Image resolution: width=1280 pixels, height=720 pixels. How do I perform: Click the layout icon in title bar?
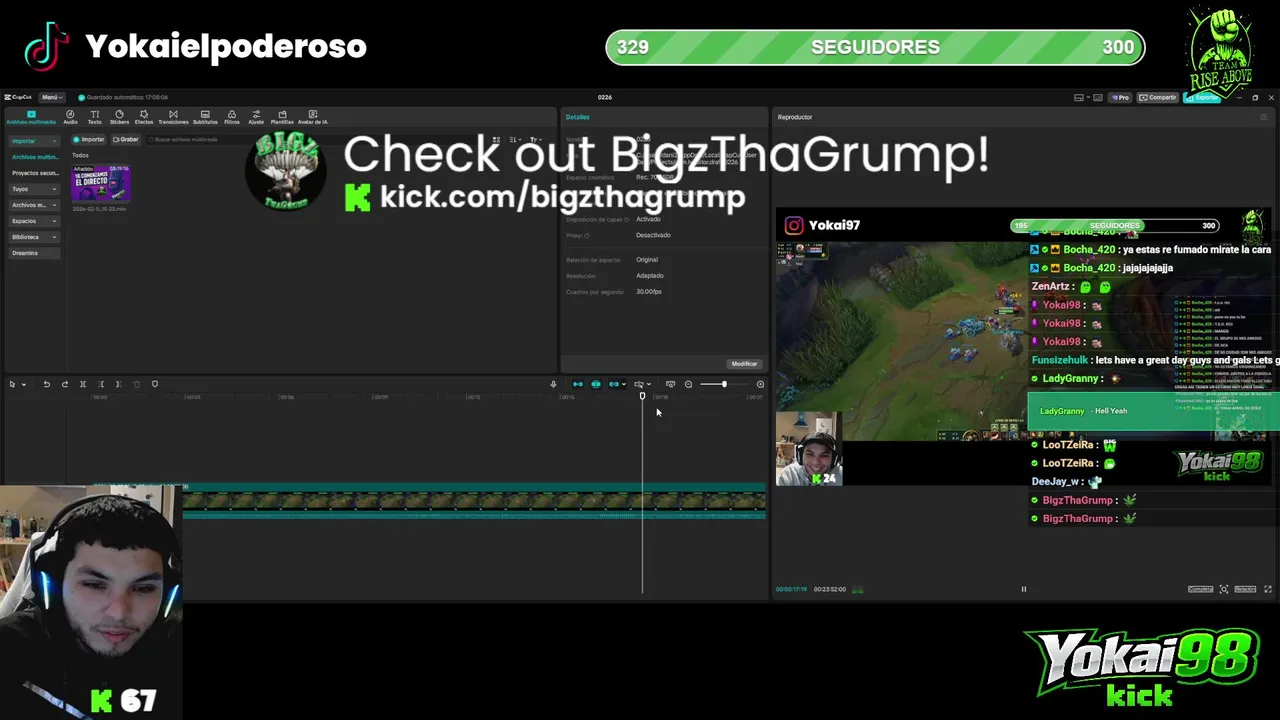(x=1079, y=97)
